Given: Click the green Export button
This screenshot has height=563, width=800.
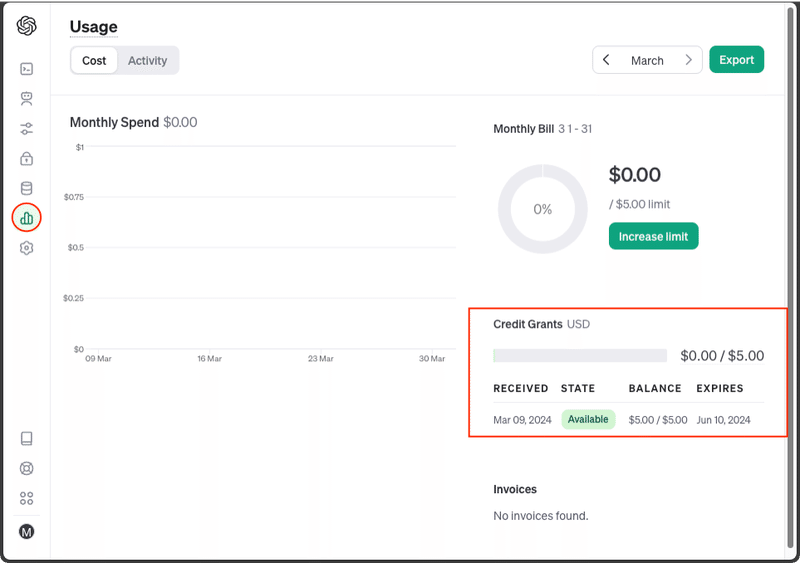Looking at the screenshot, I should [736, 60].
